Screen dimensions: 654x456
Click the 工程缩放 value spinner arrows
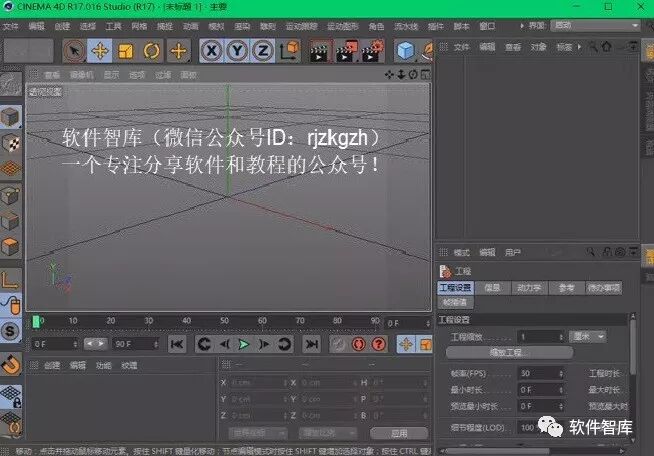coord(561,336)
